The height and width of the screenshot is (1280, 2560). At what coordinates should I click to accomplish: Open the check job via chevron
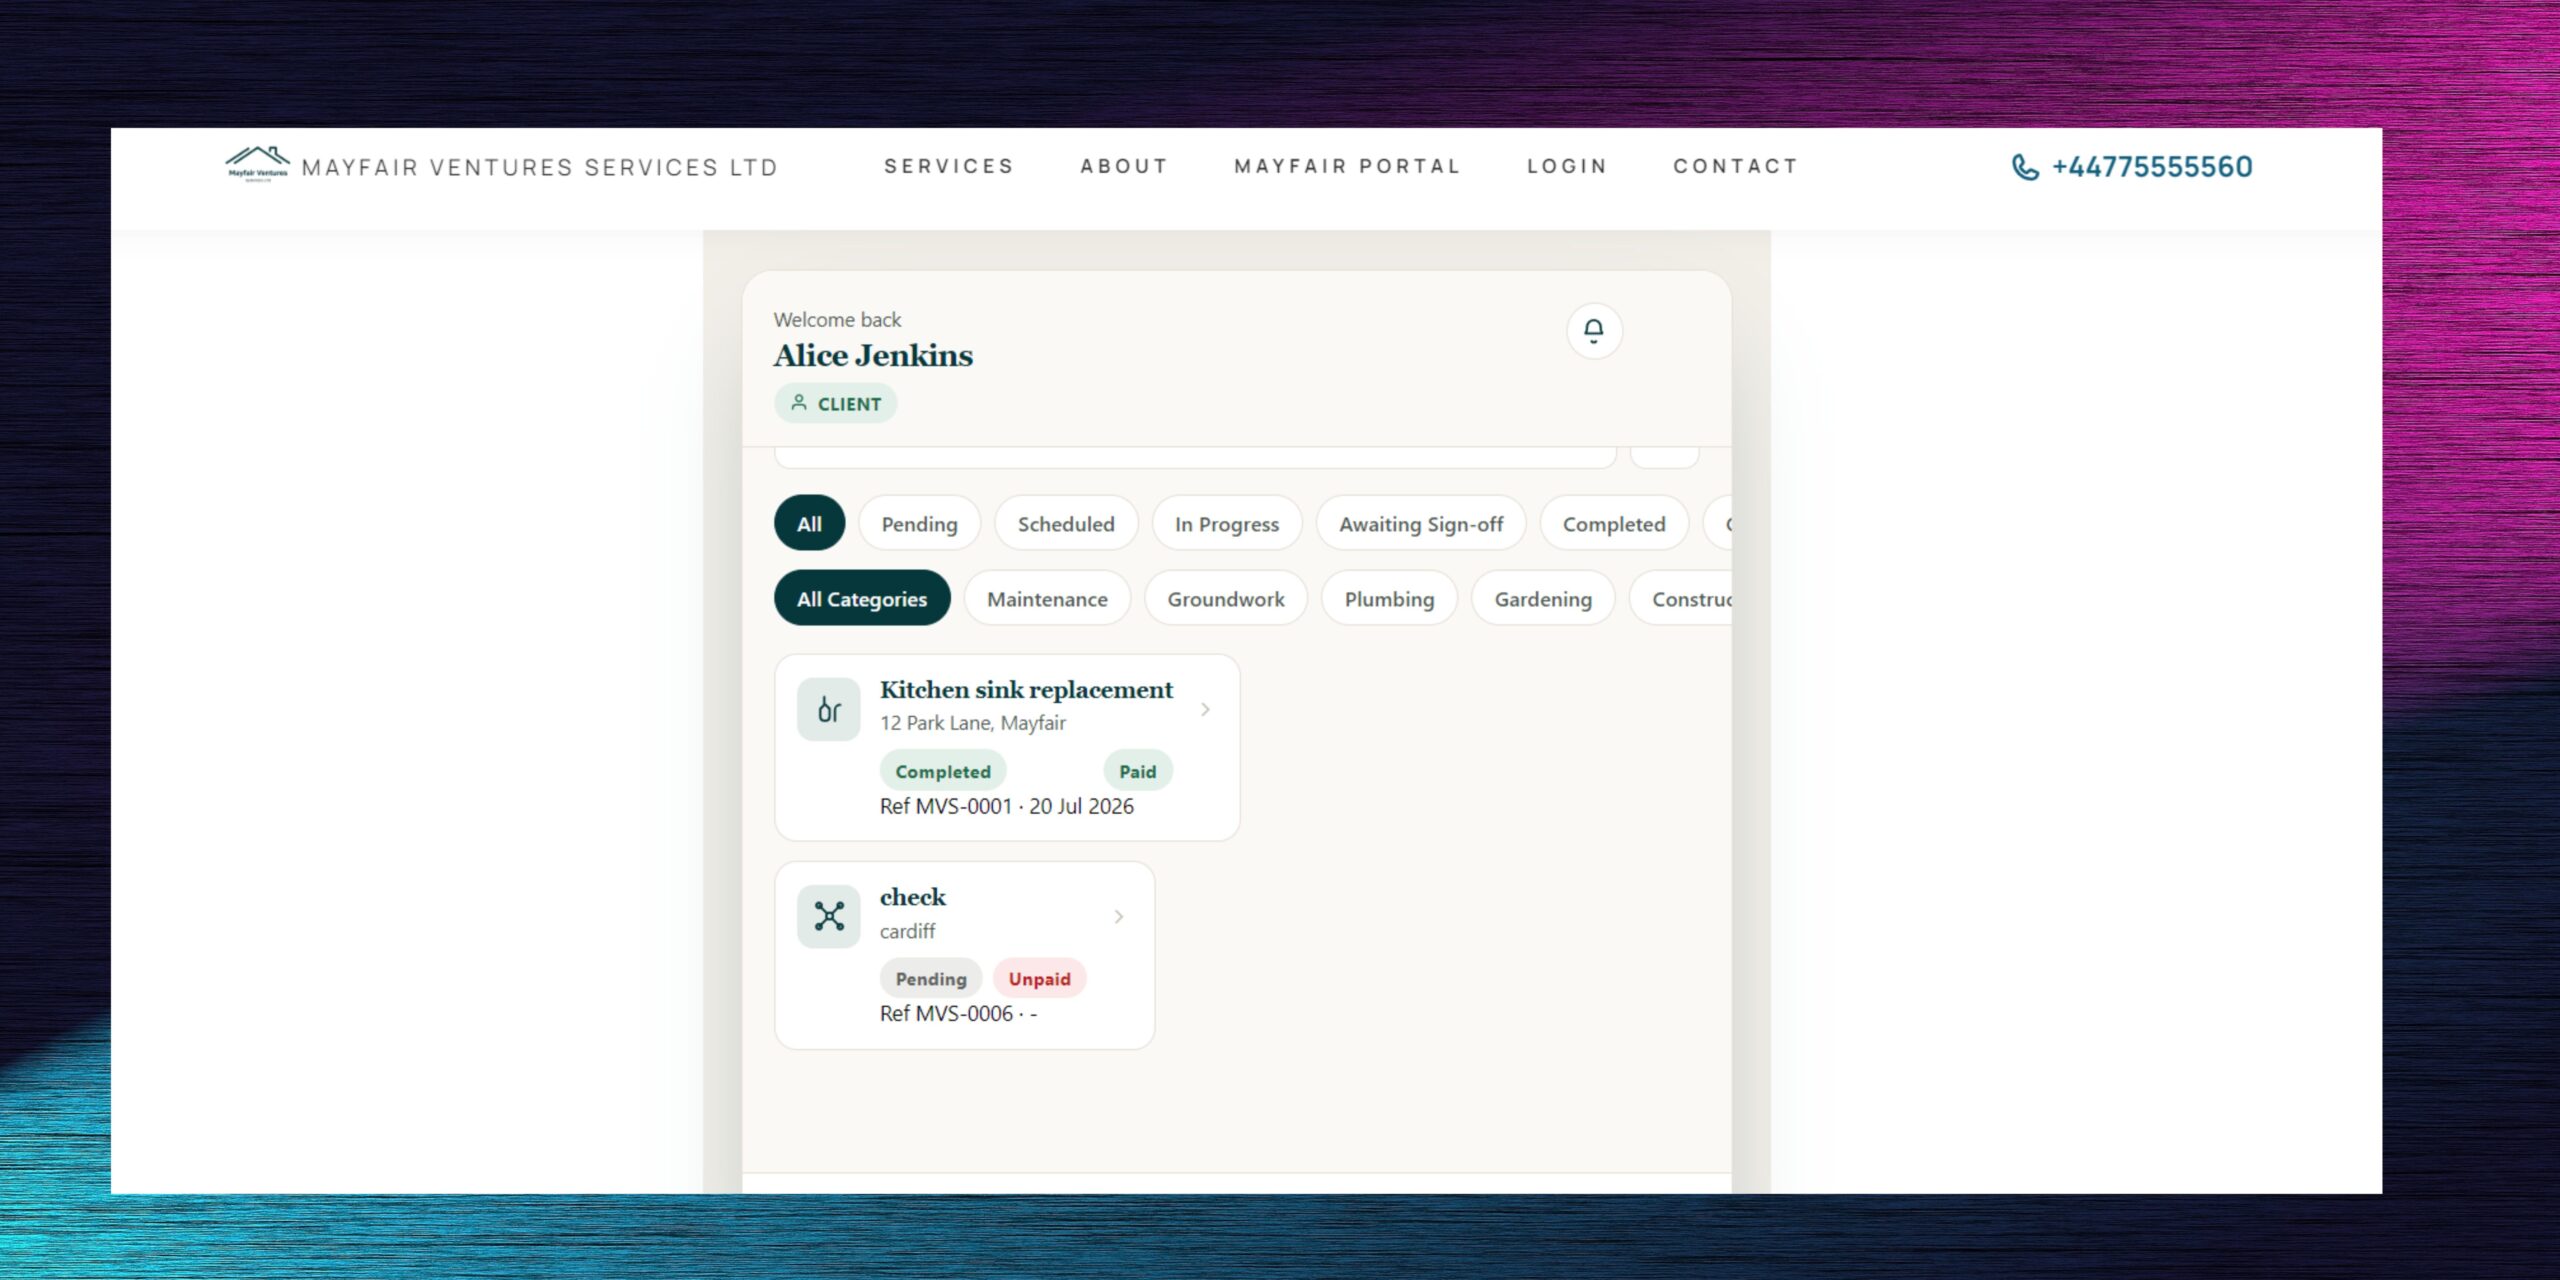pos(1119,916)
